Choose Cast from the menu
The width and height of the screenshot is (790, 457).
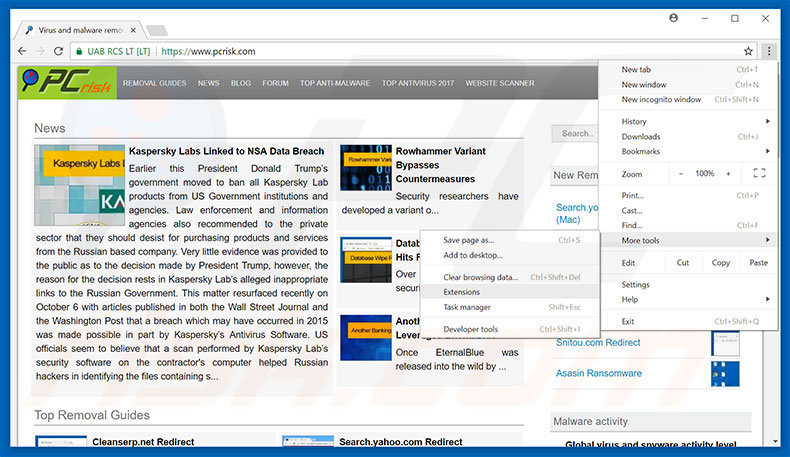pyautogui.click(x=688, y=211)
